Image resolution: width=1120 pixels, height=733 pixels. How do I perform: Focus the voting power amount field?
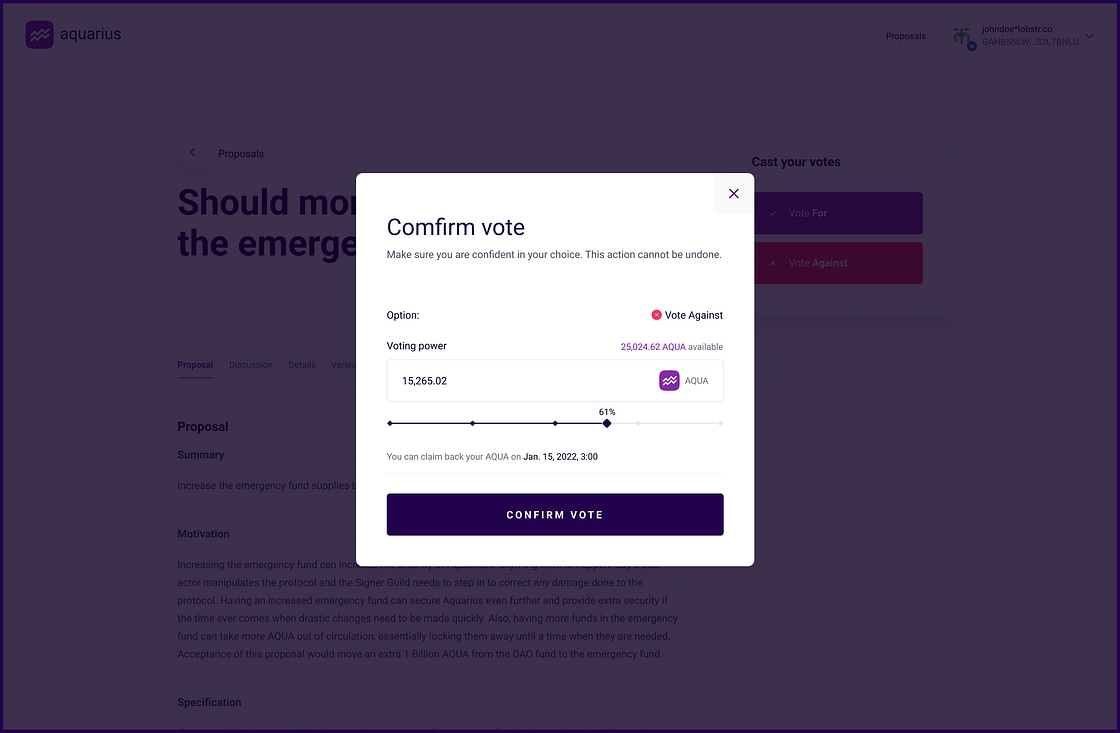pos(520,381)
